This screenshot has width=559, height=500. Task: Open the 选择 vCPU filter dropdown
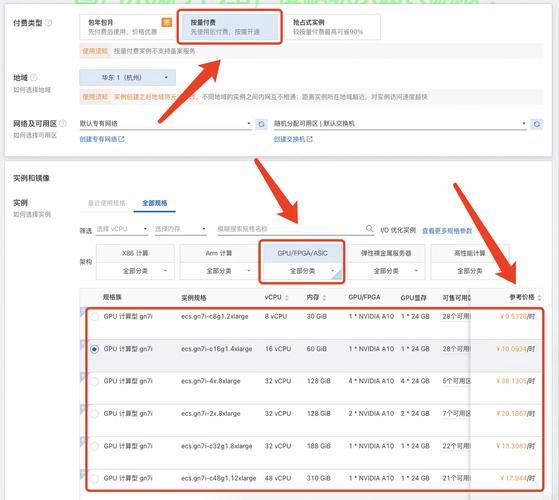(x=122, y=229)
